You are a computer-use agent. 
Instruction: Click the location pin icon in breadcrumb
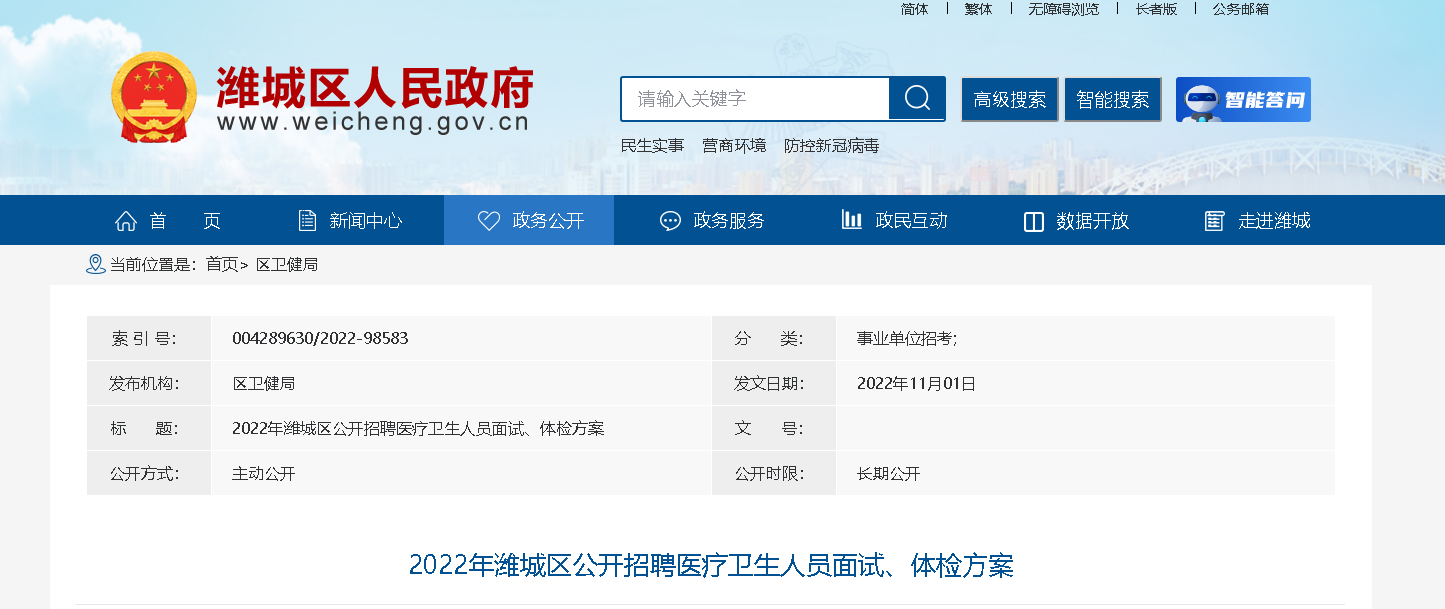(x=96, y=264)
